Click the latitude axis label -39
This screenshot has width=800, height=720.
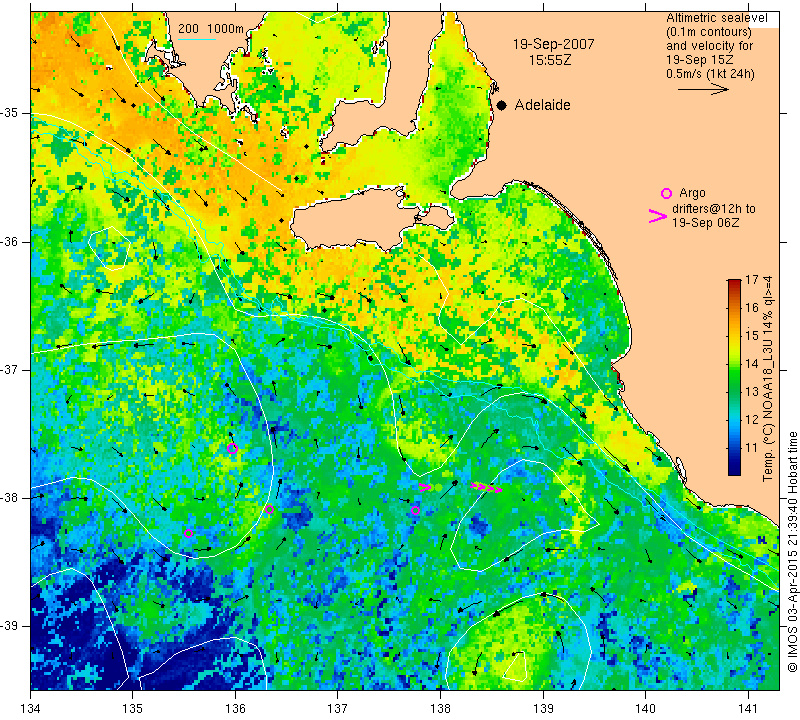click(x=10, y=626)
